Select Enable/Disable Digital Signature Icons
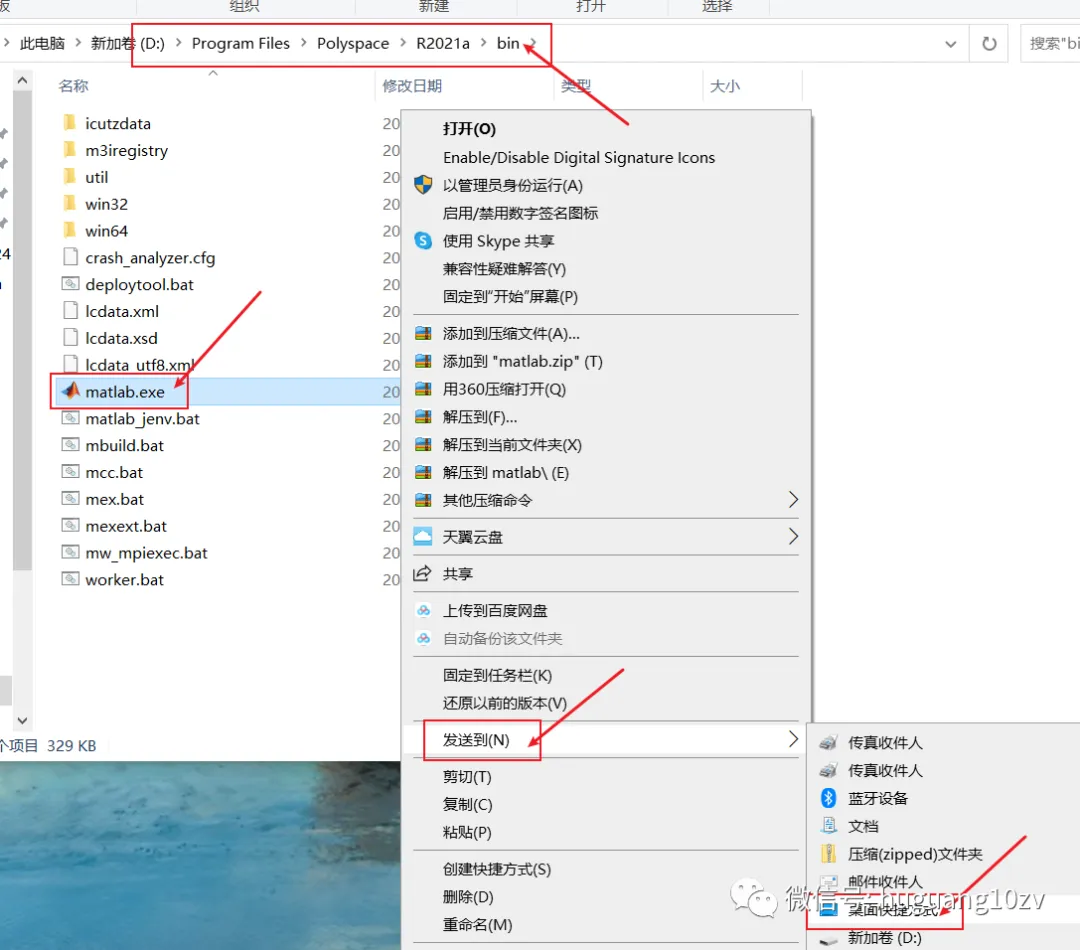Viewport: 1080px width, 950px height. tap(579, 157)
